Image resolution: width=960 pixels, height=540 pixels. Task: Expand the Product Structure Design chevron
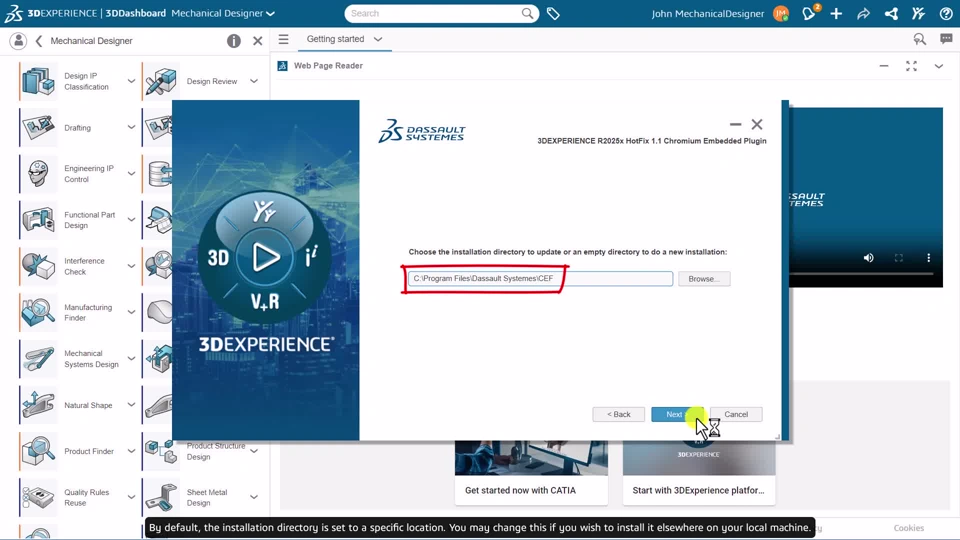[x=253, y=451]
